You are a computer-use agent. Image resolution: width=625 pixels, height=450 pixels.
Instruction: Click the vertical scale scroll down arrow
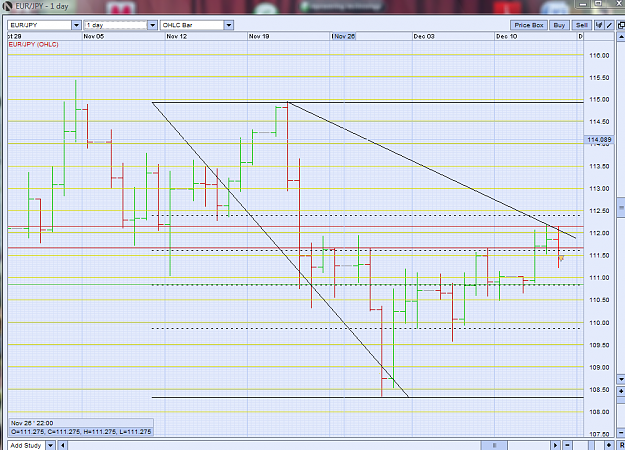[621, 379]
